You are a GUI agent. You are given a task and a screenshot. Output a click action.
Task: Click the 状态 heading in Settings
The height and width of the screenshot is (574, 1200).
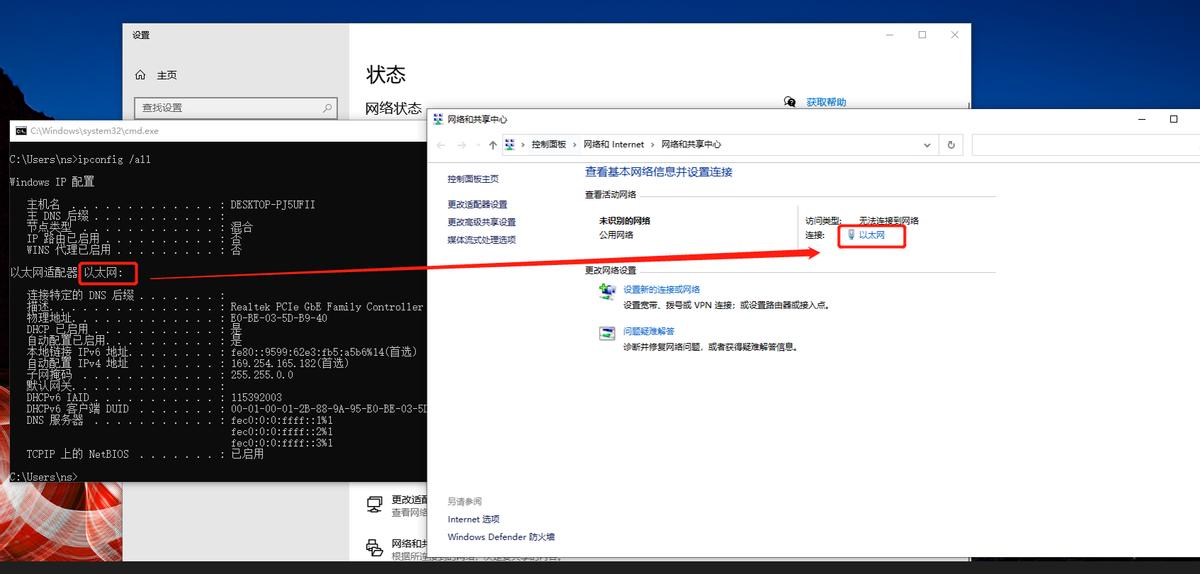(386, 74)
